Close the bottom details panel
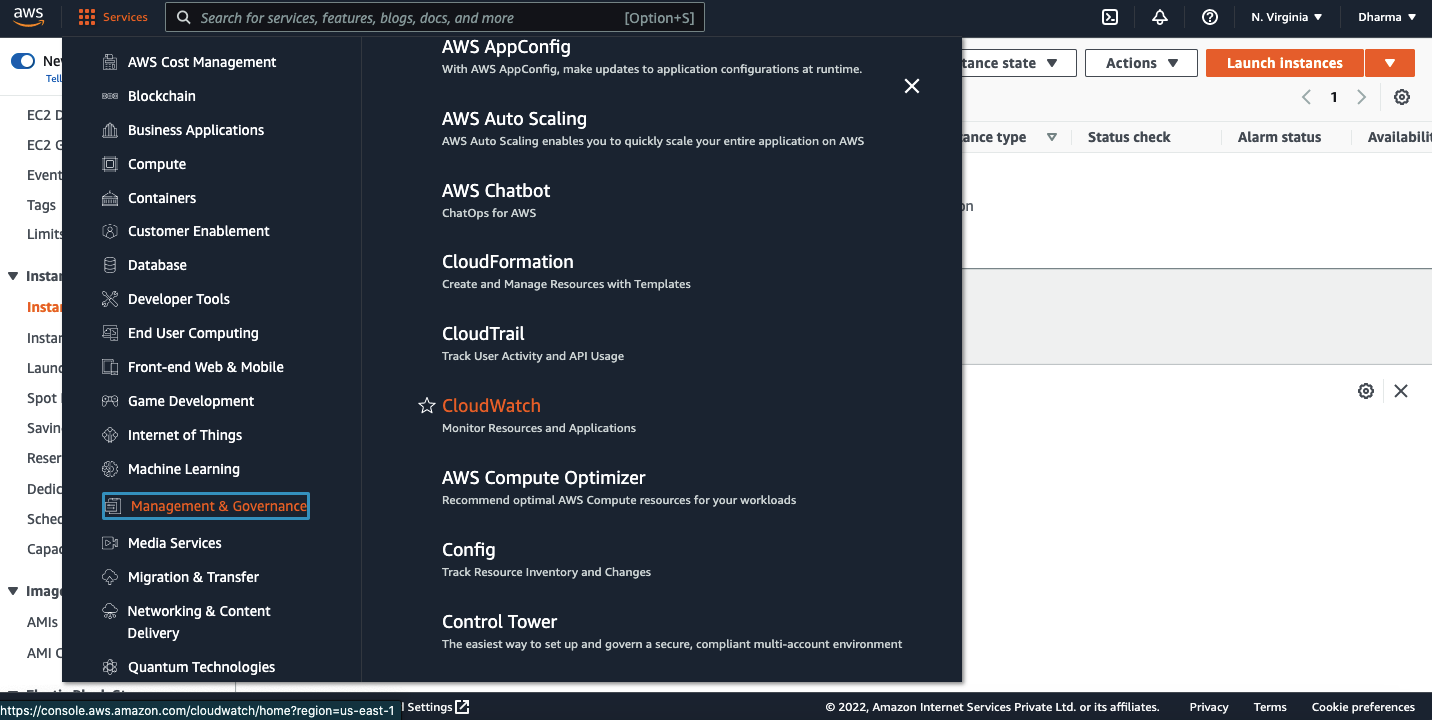The width and height of the screenshot is (1432, 720). 1401,391
